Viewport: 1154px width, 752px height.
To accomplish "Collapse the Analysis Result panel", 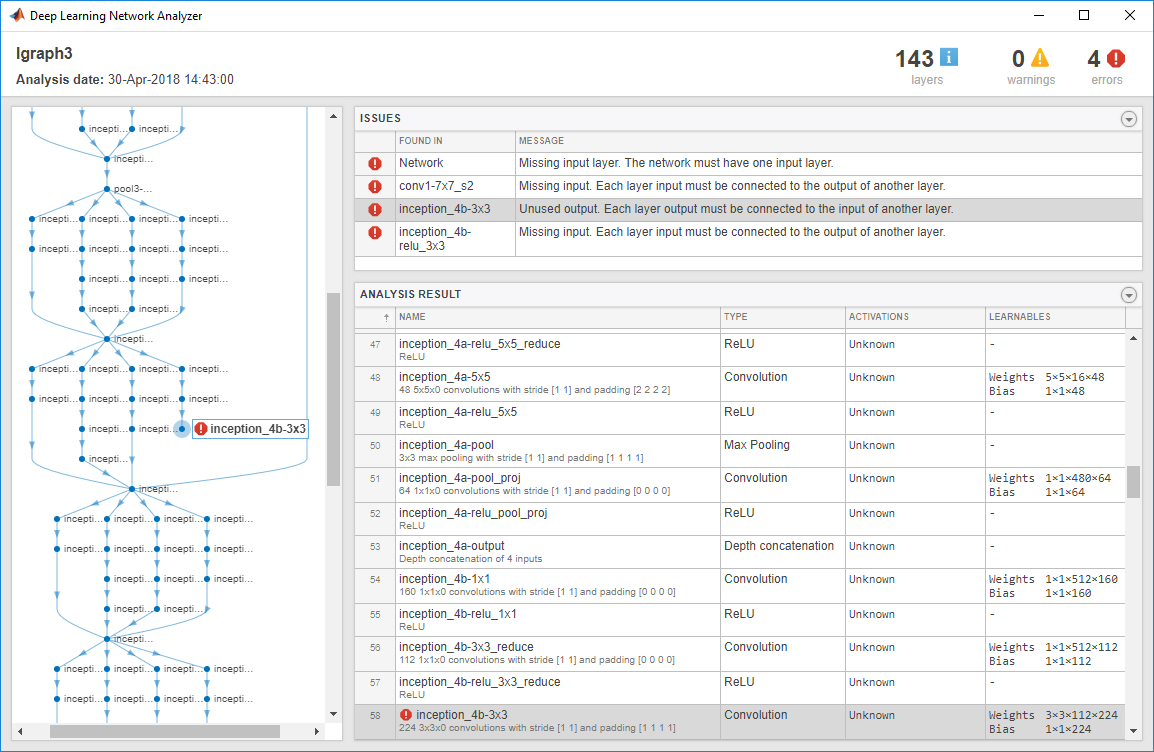I will [x=1129, y=295].
